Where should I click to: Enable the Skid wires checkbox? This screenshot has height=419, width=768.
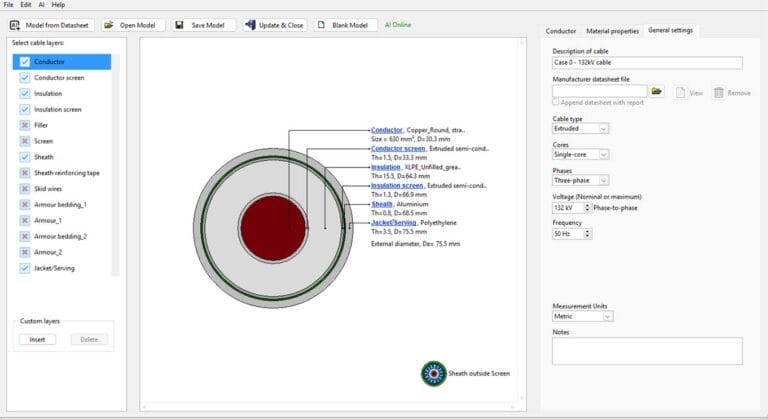coord(24,189)
